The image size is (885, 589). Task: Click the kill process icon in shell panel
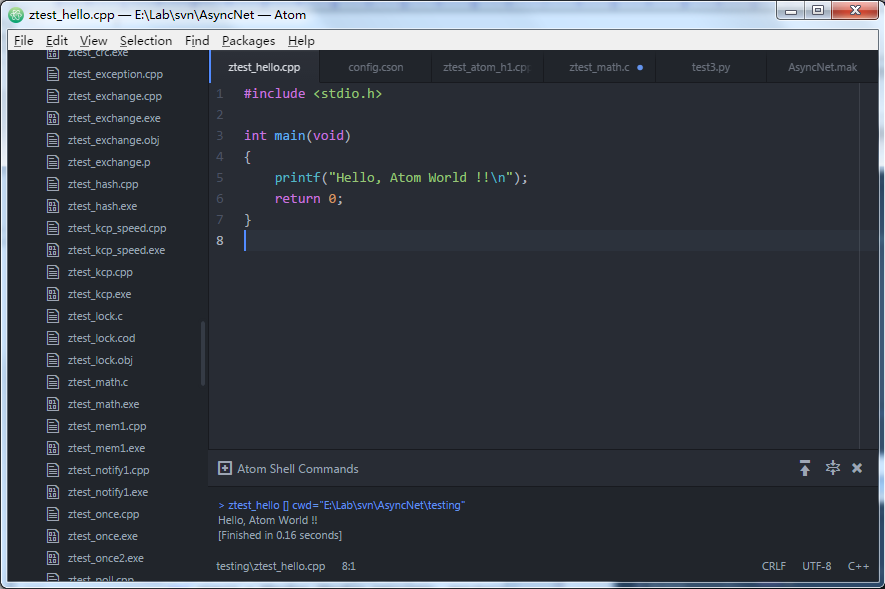pyautogui.click(x=833, y=468)
